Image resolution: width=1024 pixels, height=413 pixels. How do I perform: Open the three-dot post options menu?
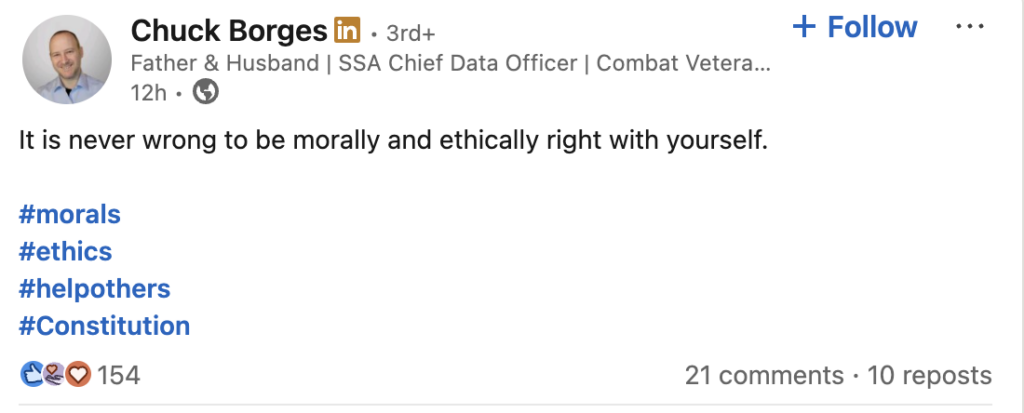pos(969,27)
